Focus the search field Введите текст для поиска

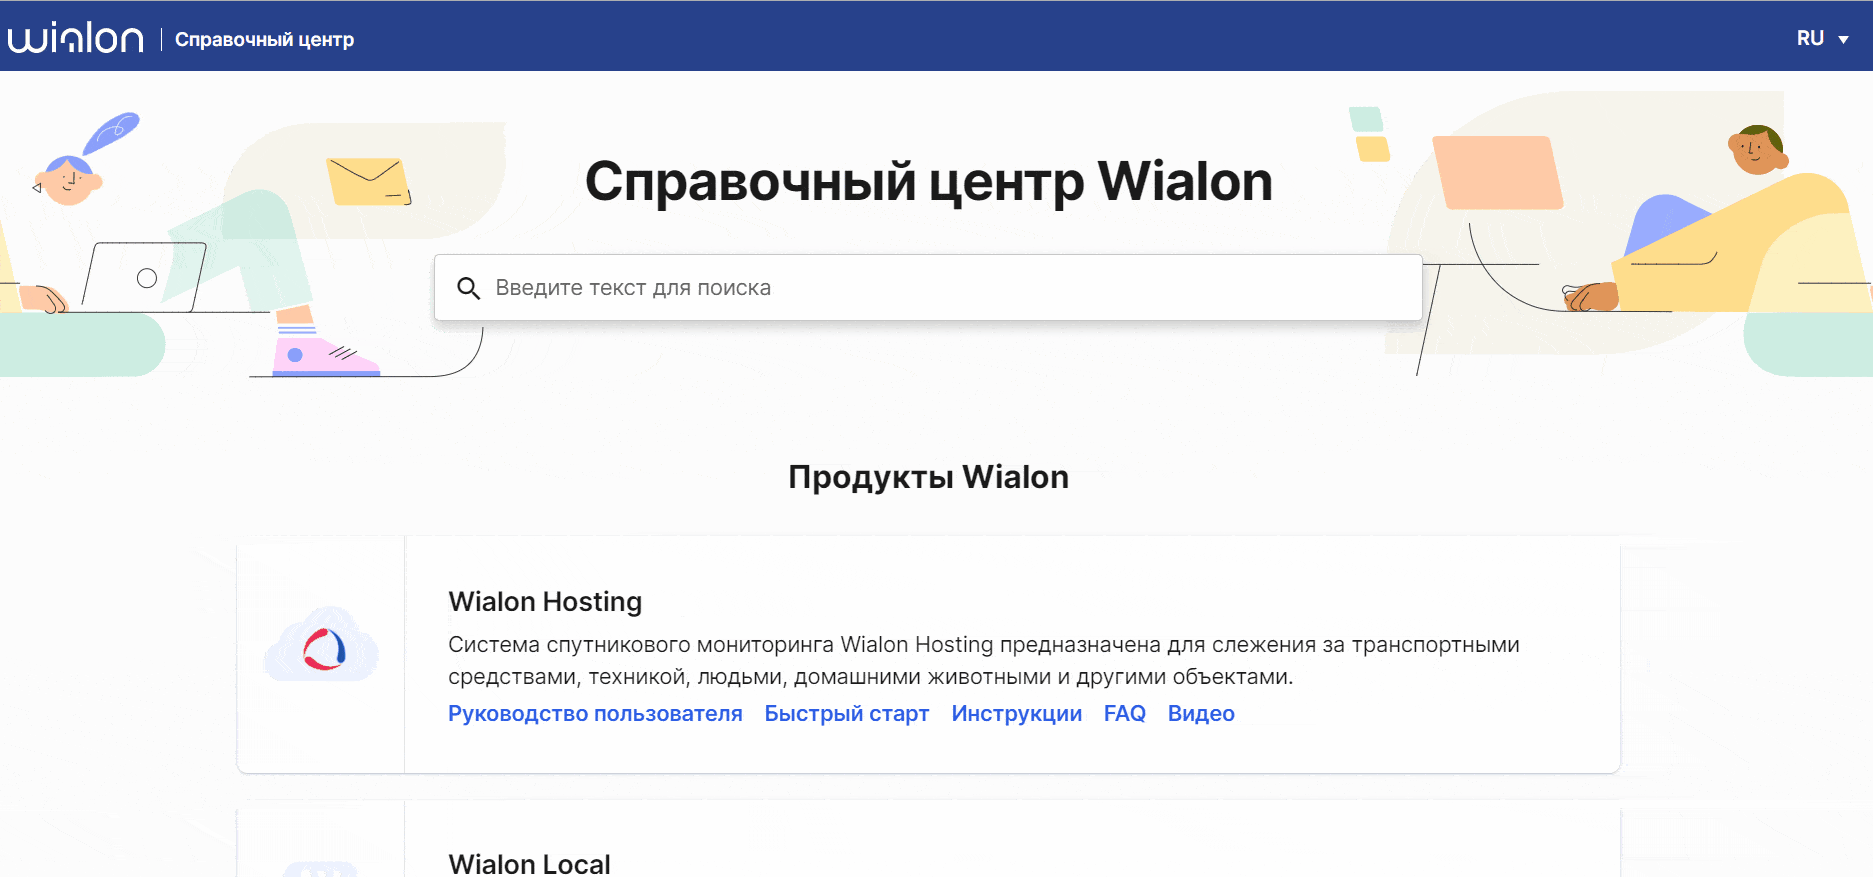click(928, 288)
